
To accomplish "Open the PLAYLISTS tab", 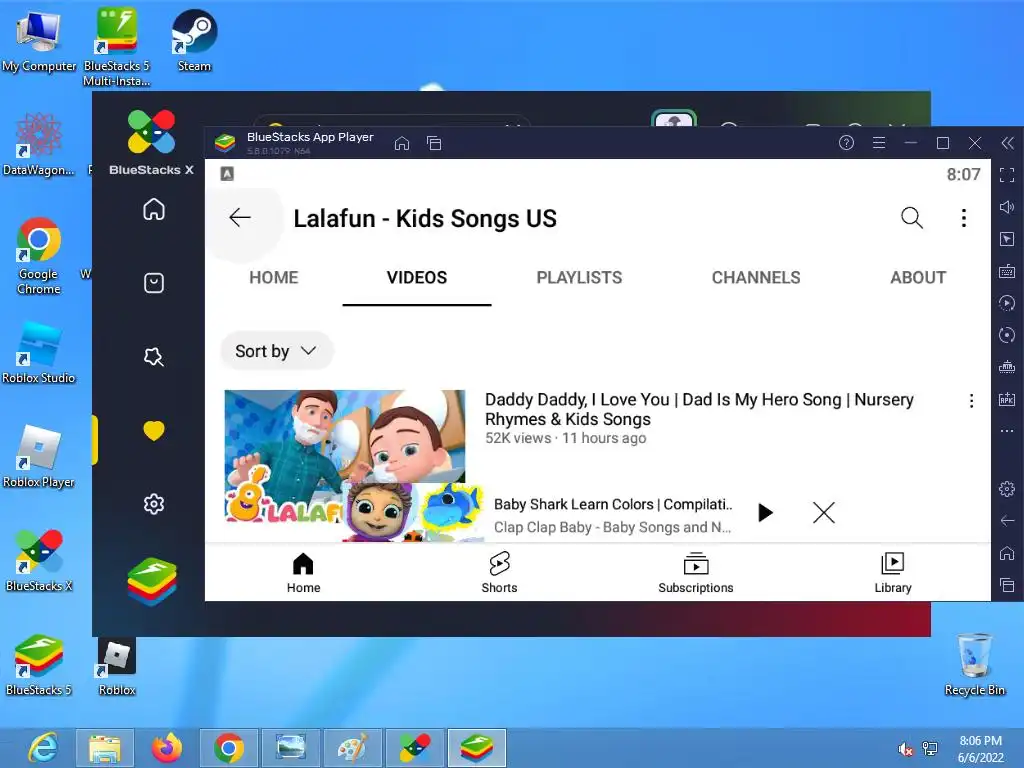I will [579, 278].
